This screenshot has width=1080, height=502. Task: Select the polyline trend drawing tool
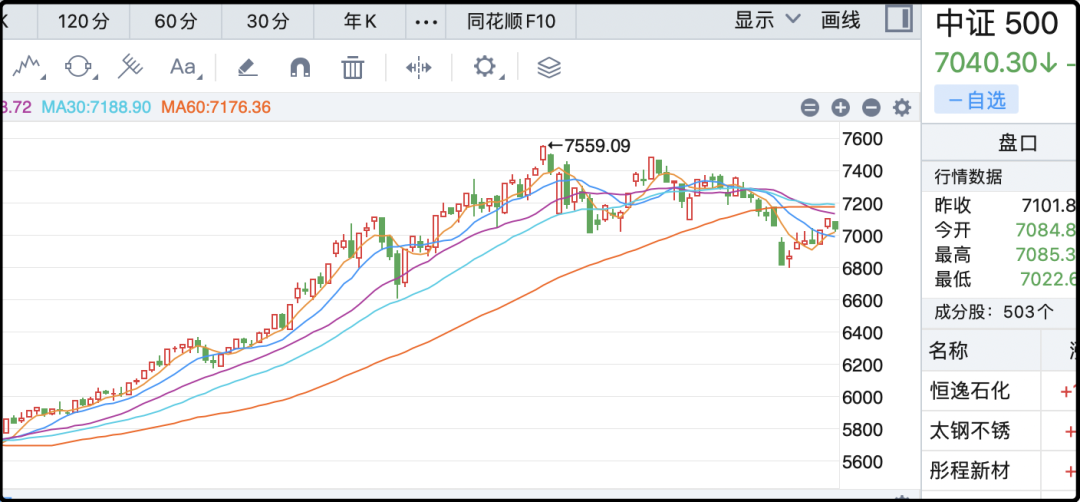27,67
